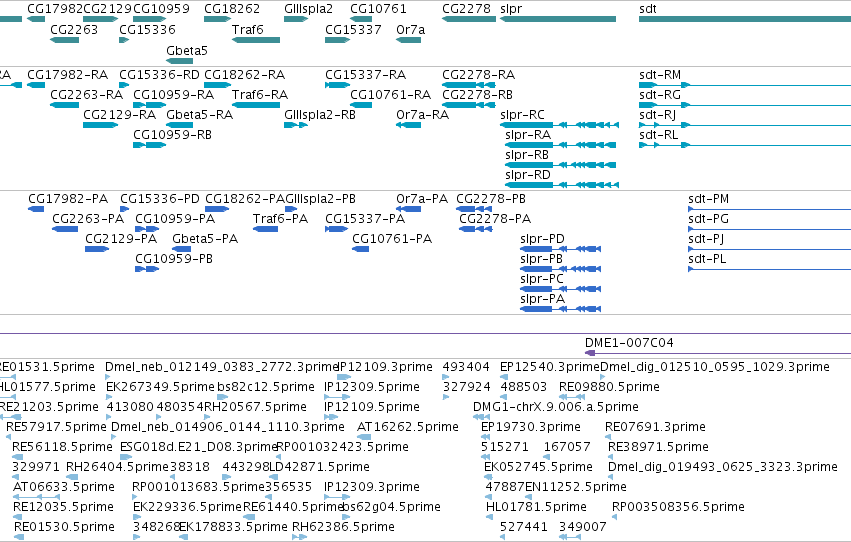Open EST RE09880.5prime

pos(609,387)
